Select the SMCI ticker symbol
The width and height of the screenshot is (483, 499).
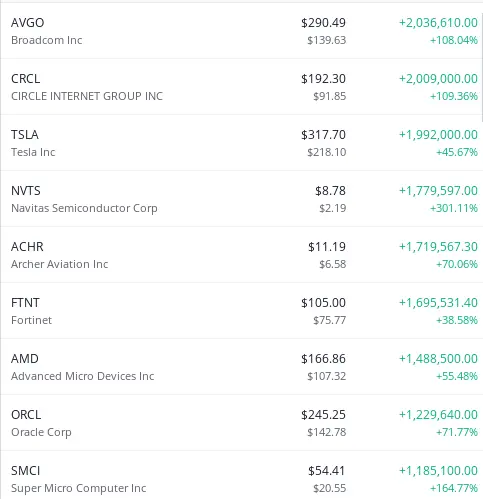pyautogui.click(x=26, y=471)
